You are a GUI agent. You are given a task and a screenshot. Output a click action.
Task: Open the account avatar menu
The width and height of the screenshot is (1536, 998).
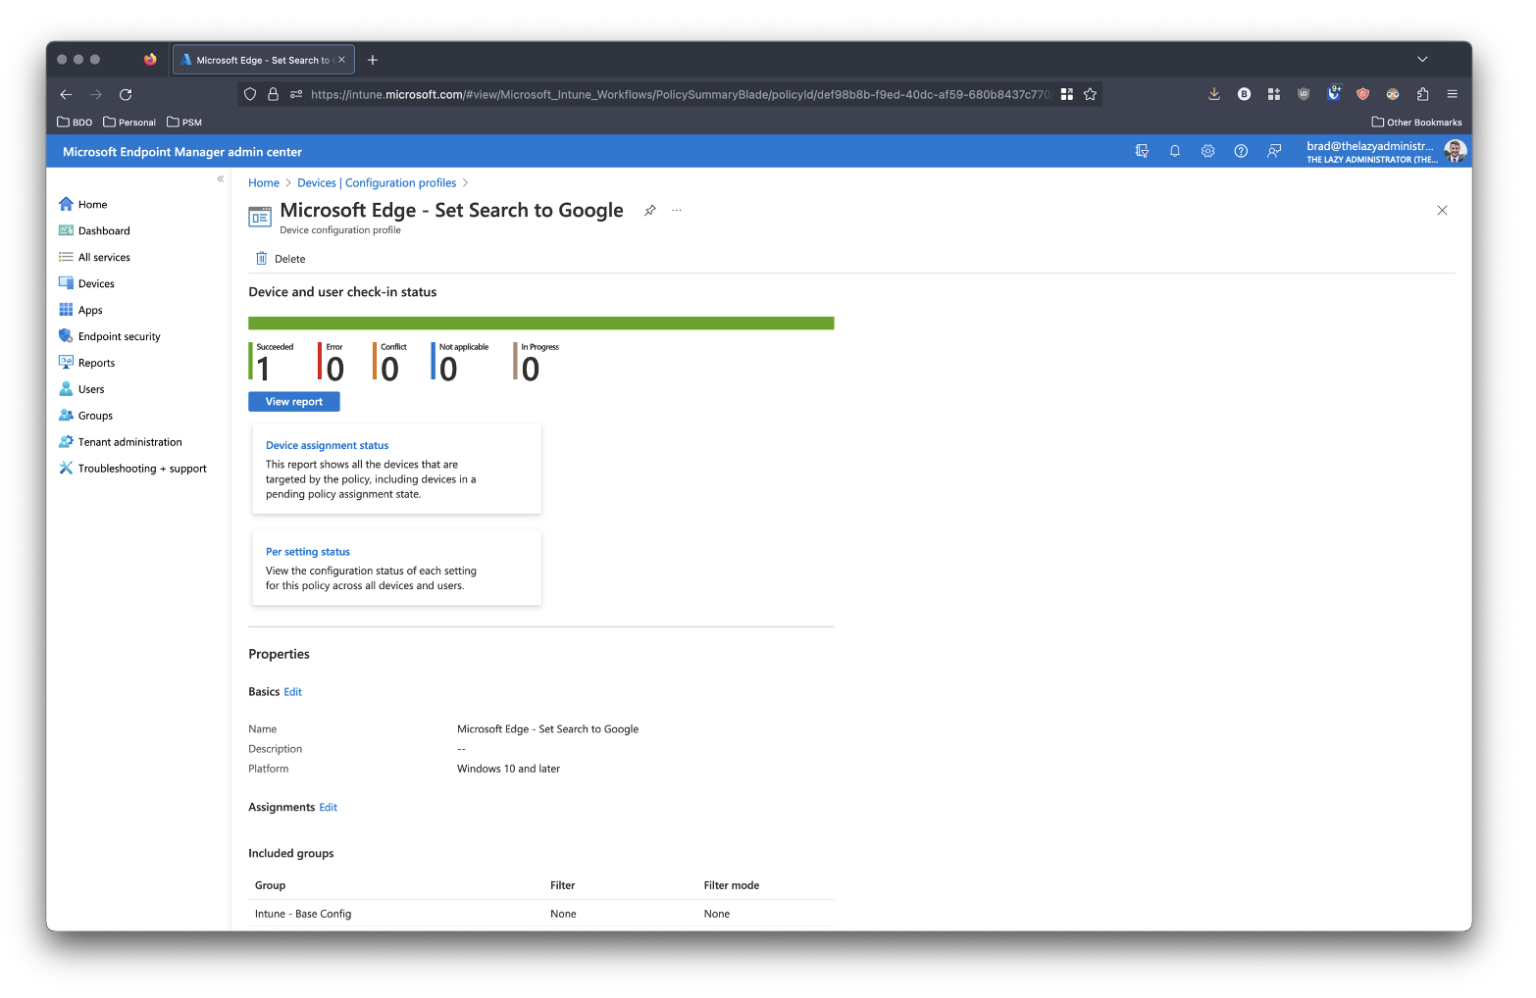[x=1455, y=151]
